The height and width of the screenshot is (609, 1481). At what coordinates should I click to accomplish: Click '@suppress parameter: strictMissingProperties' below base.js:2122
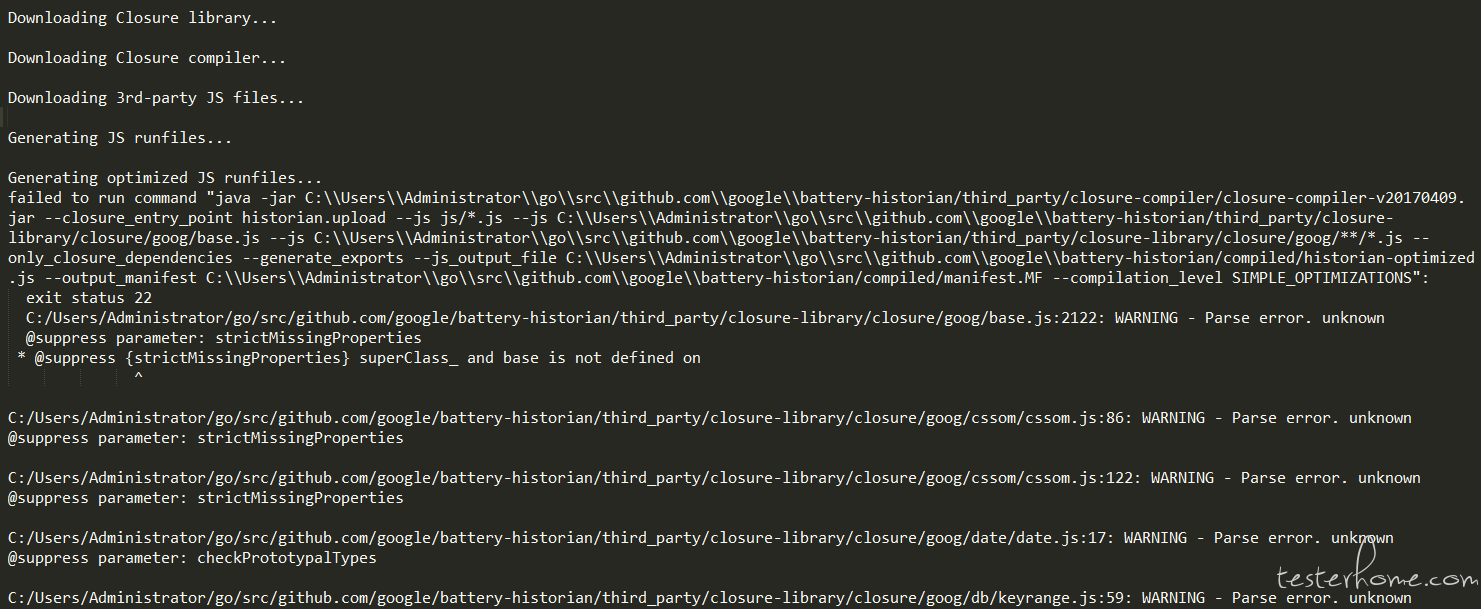224,338
